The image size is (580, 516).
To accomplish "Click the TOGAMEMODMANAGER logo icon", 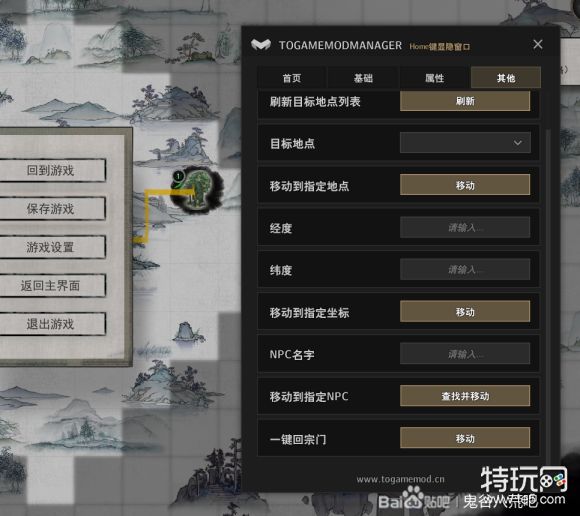I will (261, 45).
